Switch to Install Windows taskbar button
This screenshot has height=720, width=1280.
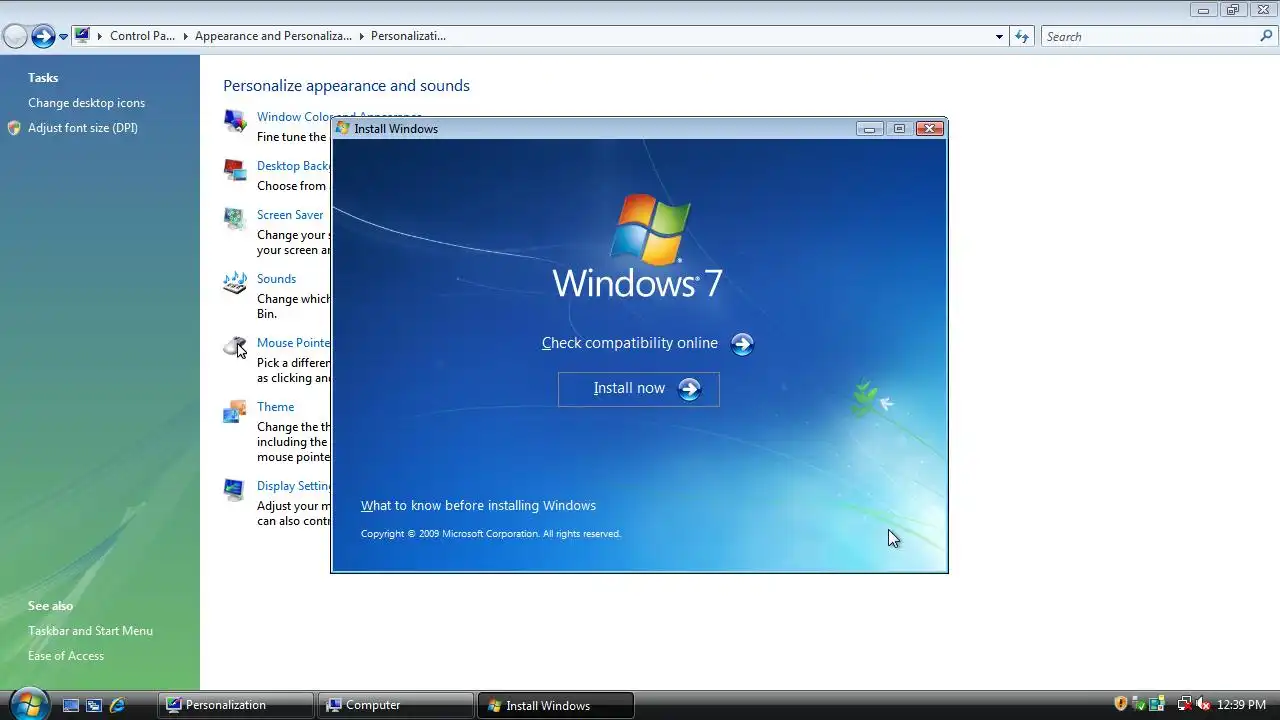(556, 705)
